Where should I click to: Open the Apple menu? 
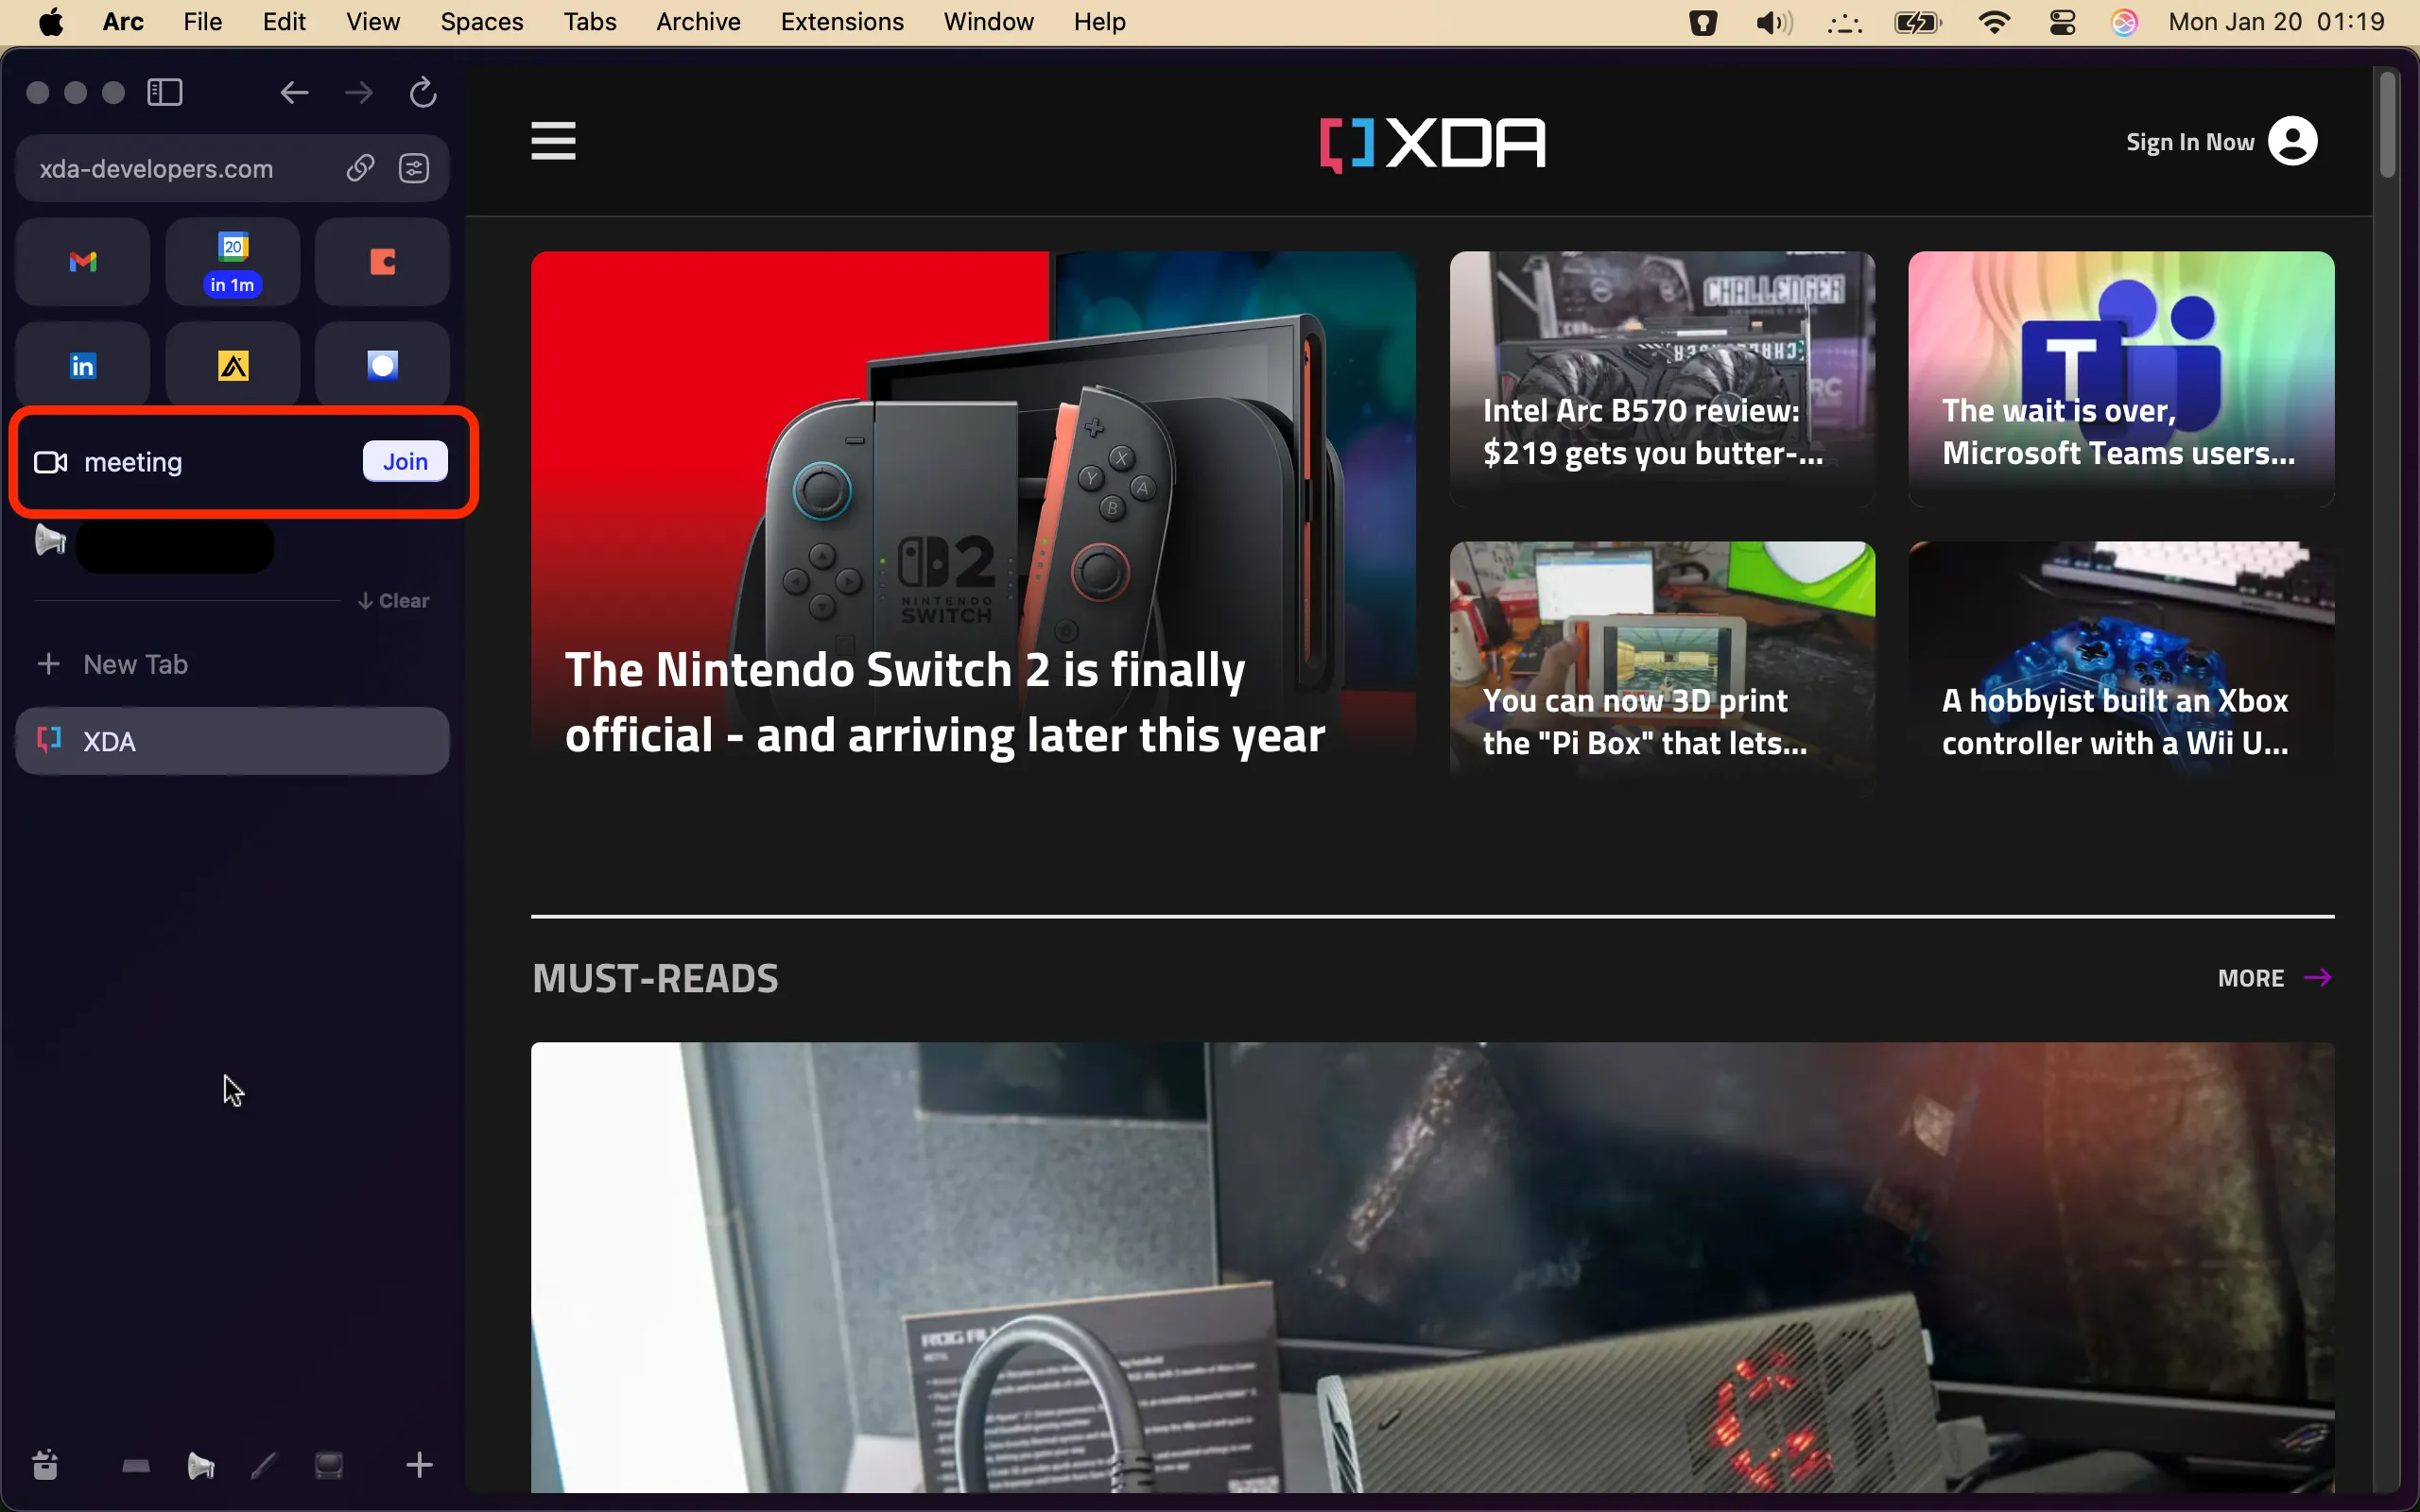(x=51, y=22)
